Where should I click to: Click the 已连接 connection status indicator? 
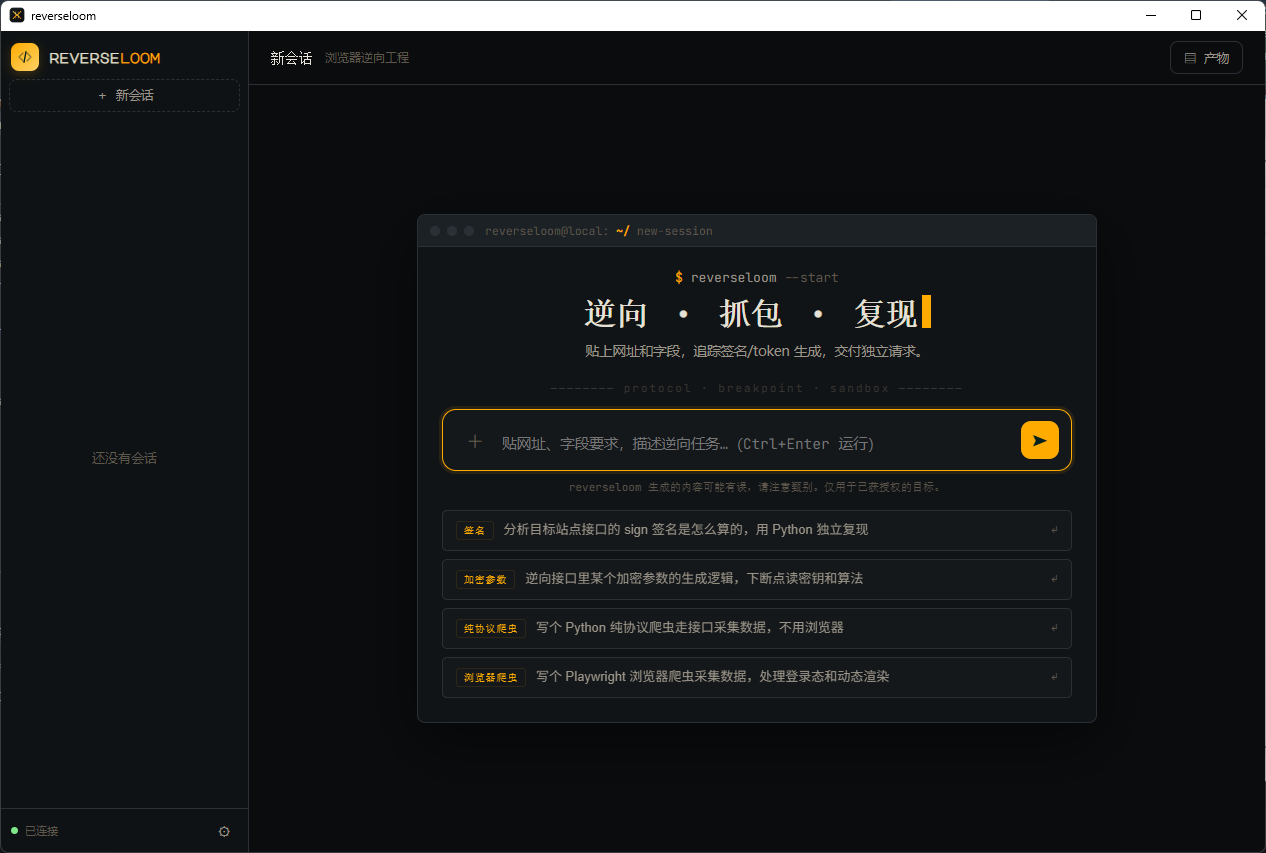(35, 831)
